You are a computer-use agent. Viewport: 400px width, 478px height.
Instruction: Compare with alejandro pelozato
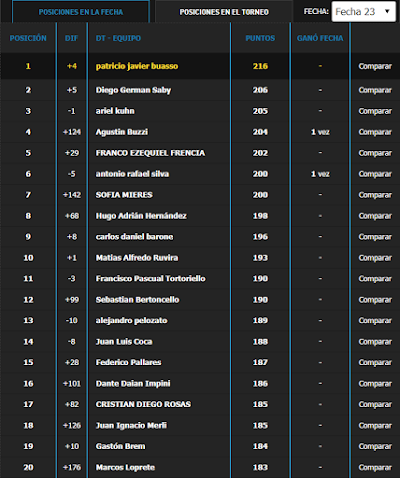point(375,321)
